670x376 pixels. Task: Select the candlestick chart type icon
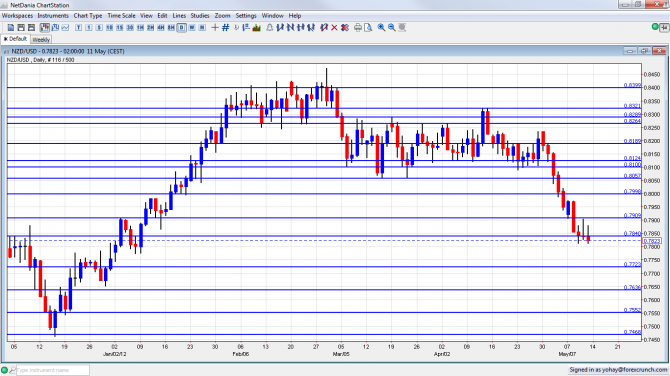(44, 27)
